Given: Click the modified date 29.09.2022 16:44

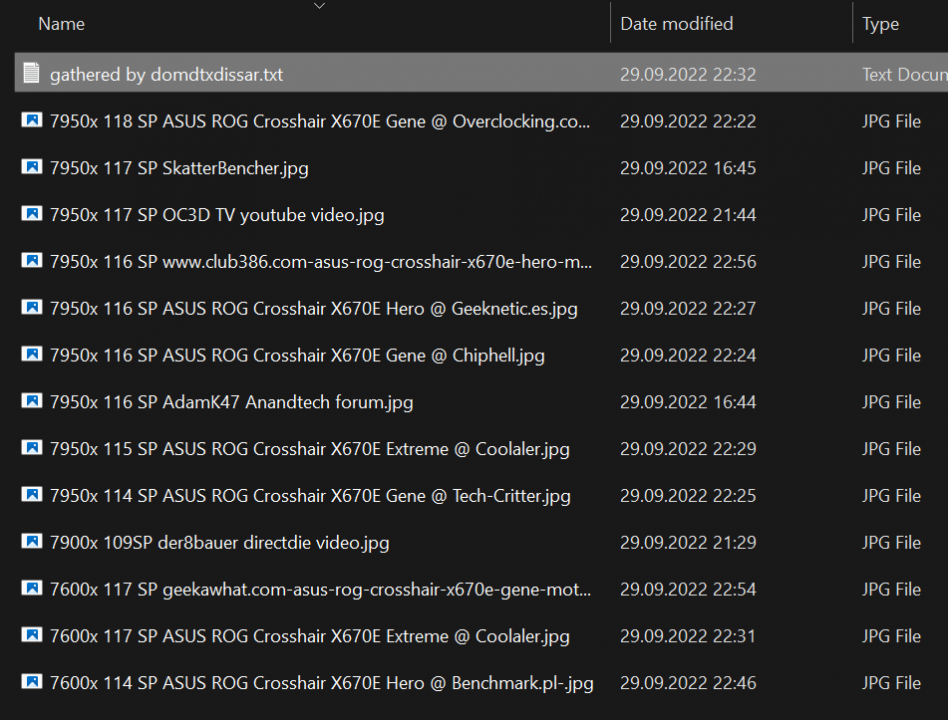Looking at the screenshot, I should (x=688, y=402).
